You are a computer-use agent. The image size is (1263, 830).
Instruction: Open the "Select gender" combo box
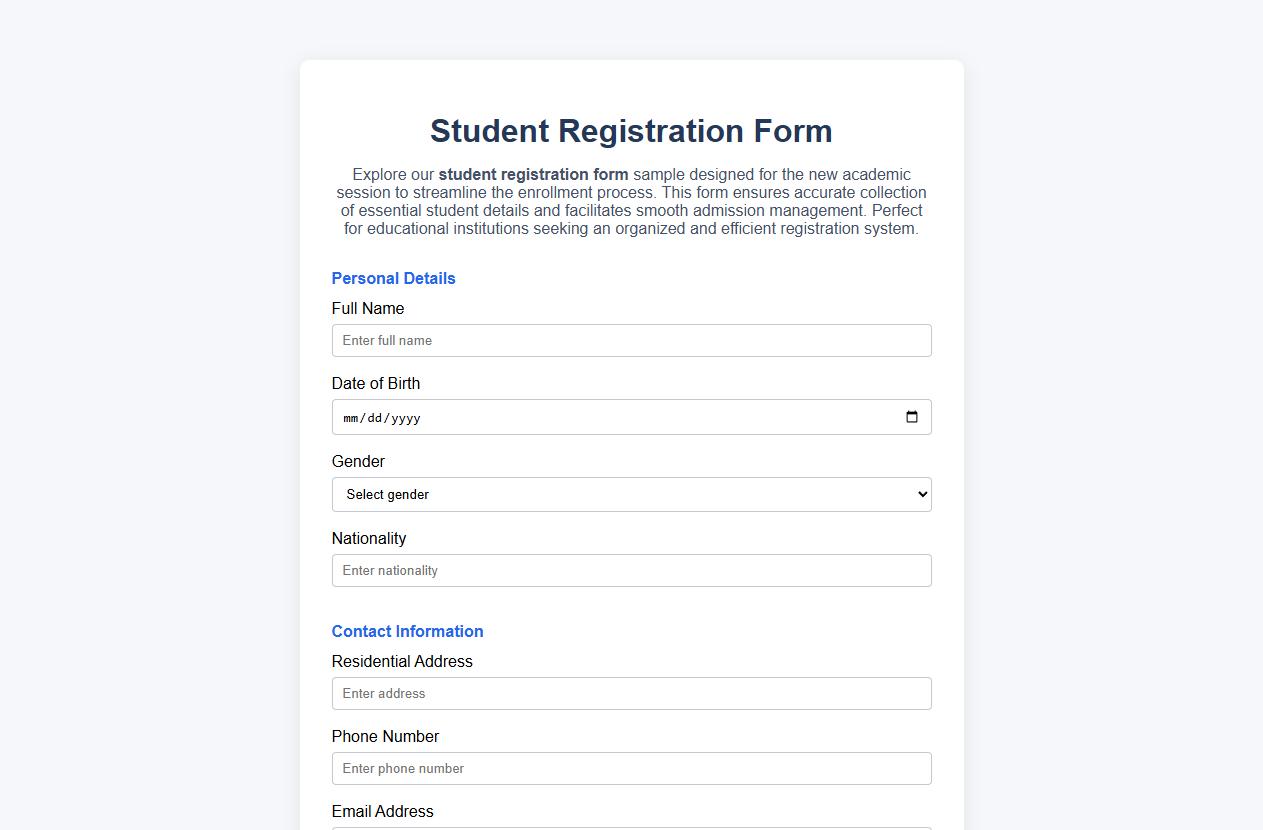coord(631,494)
